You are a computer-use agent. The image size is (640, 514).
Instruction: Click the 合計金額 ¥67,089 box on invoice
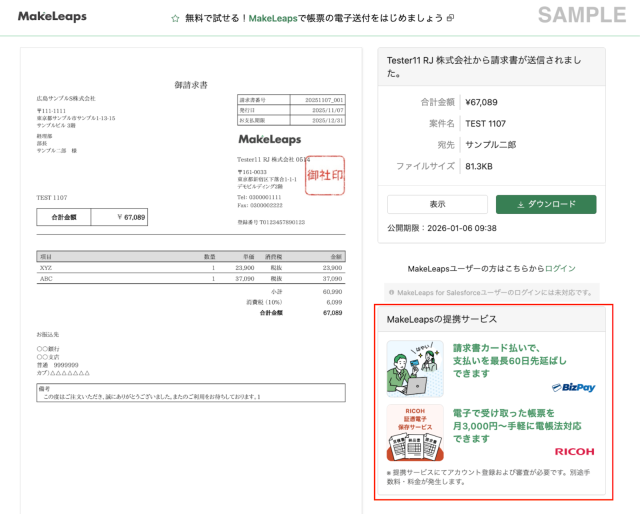pyautogui.click(x=92, y=216)
